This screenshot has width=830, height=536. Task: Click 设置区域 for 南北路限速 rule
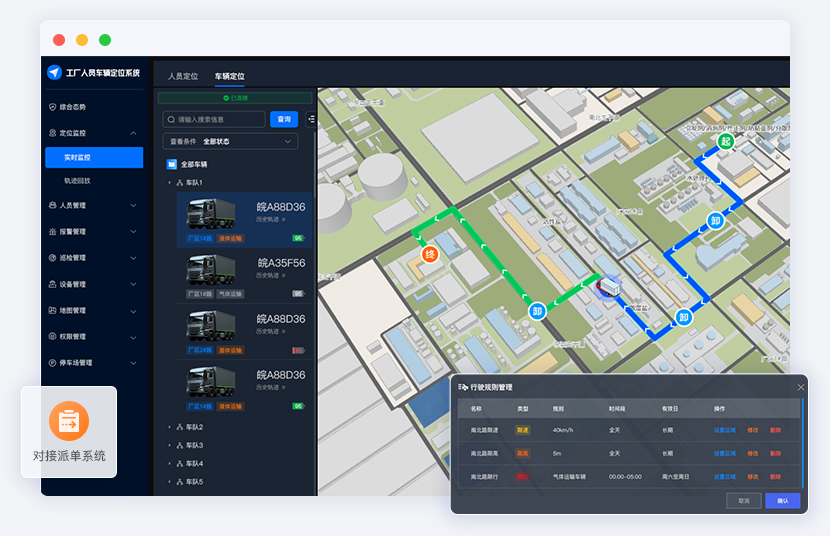point(724,429)
